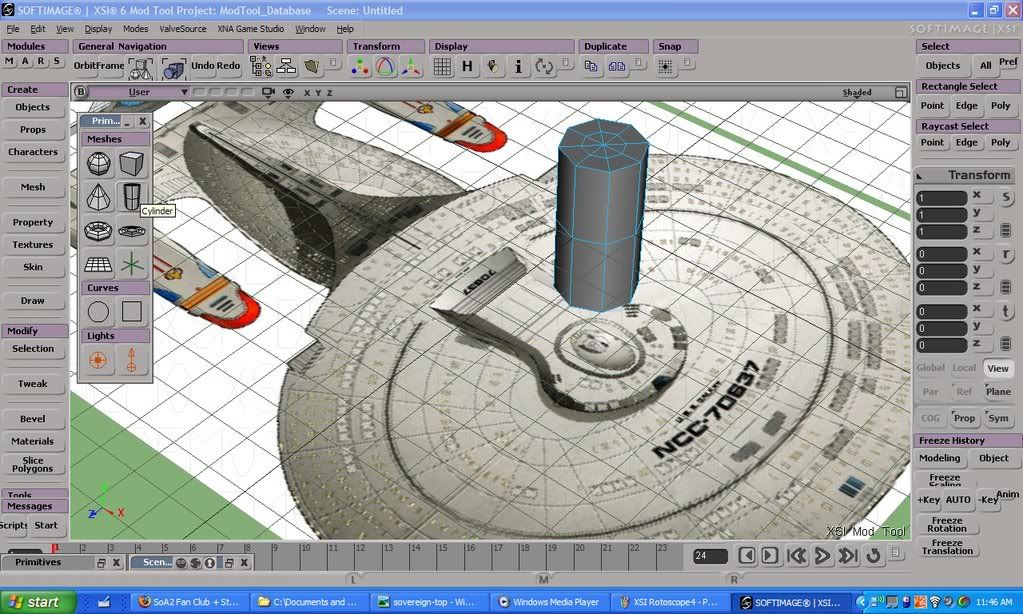
Task: Switch transform mode to Global
Action: (x=930, y=368)
